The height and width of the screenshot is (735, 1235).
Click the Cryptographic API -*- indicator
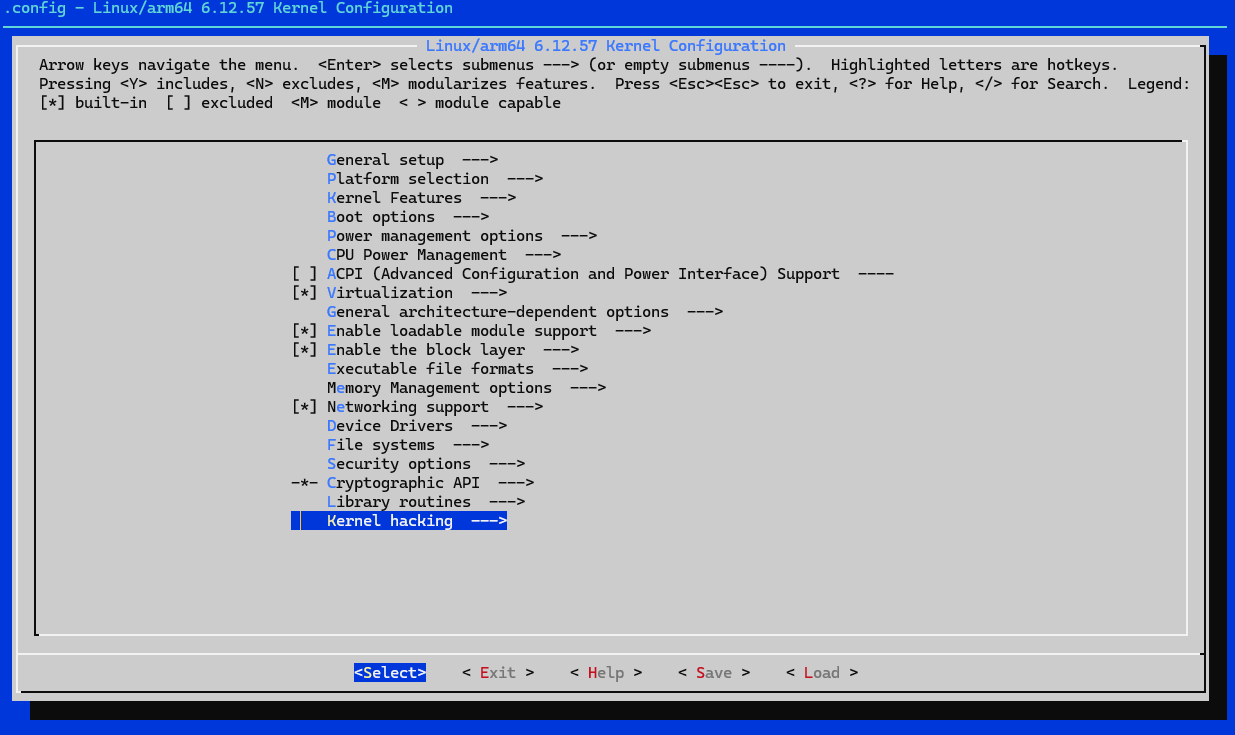[304, 483]
